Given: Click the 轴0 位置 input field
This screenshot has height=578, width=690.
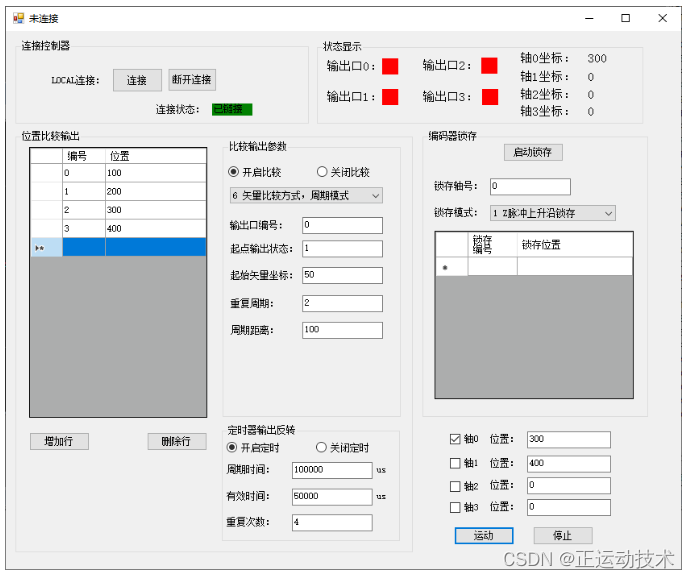Looking at the screenshot, I should click(569, 439).
